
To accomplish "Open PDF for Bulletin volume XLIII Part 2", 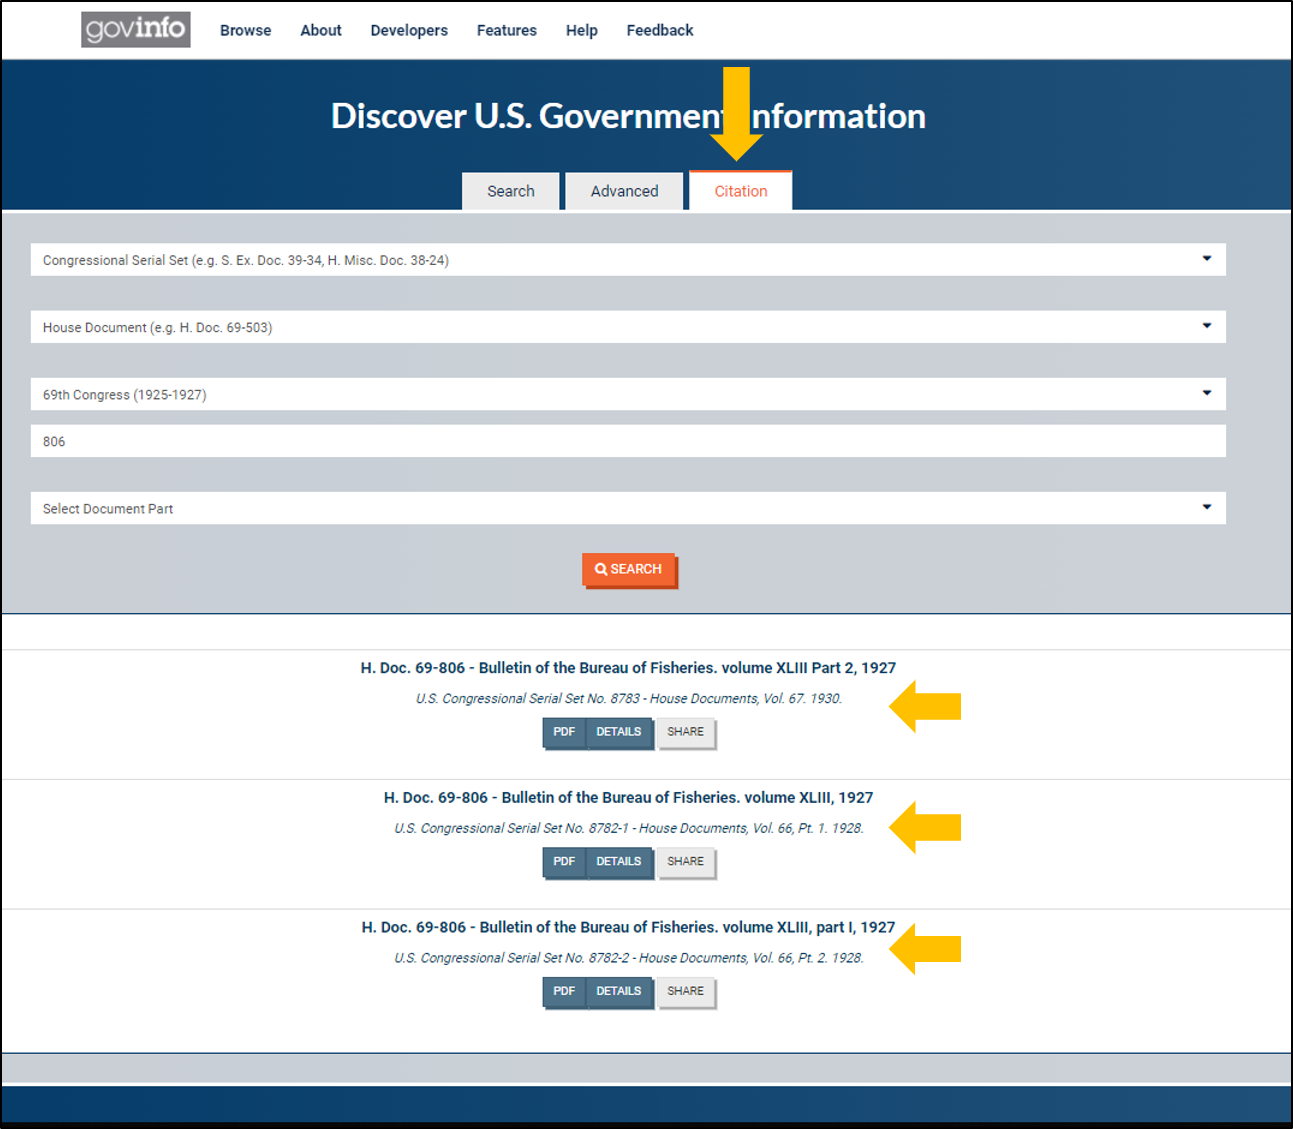I will coord(564,732).
